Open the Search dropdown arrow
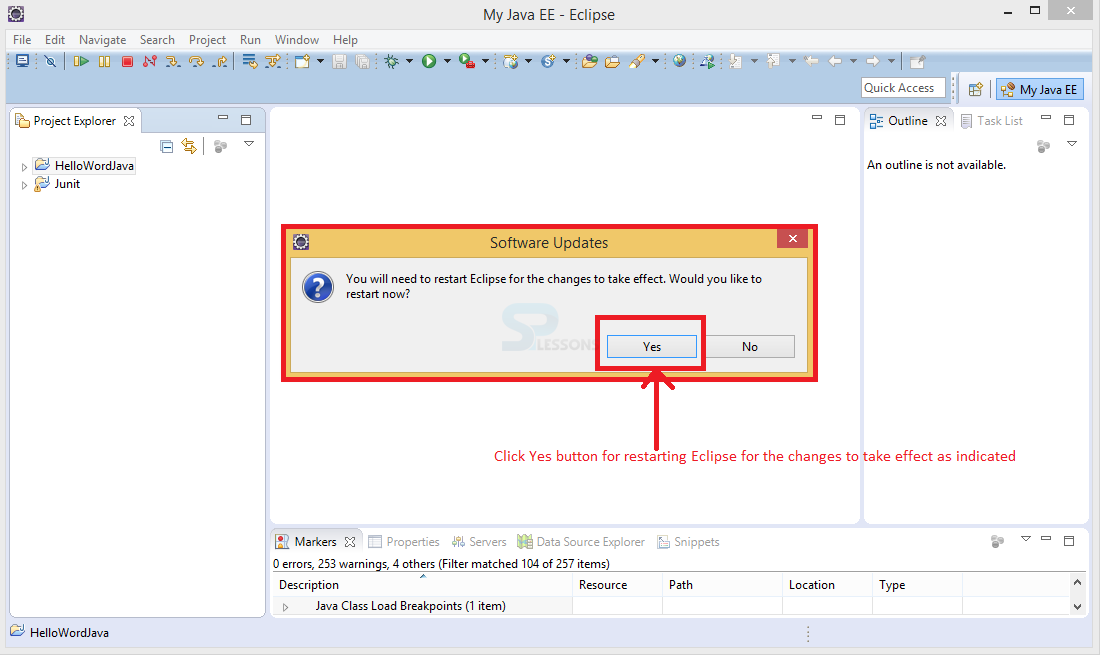 tap(655, 62)
